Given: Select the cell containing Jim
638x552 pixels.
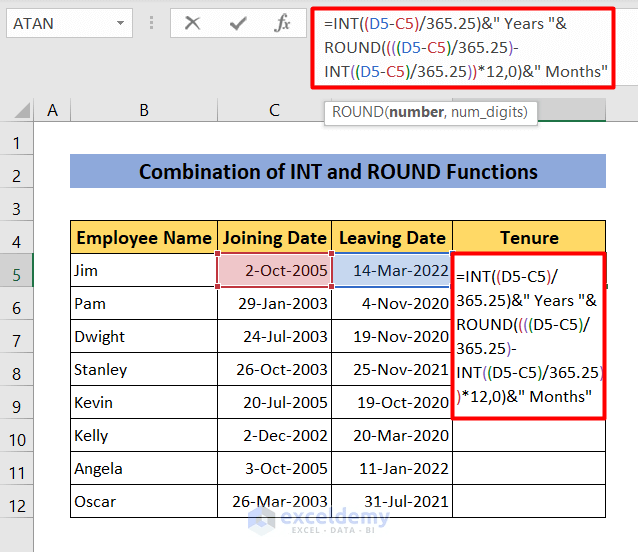Looking at the screenshot, I should [x=144, y=271].
